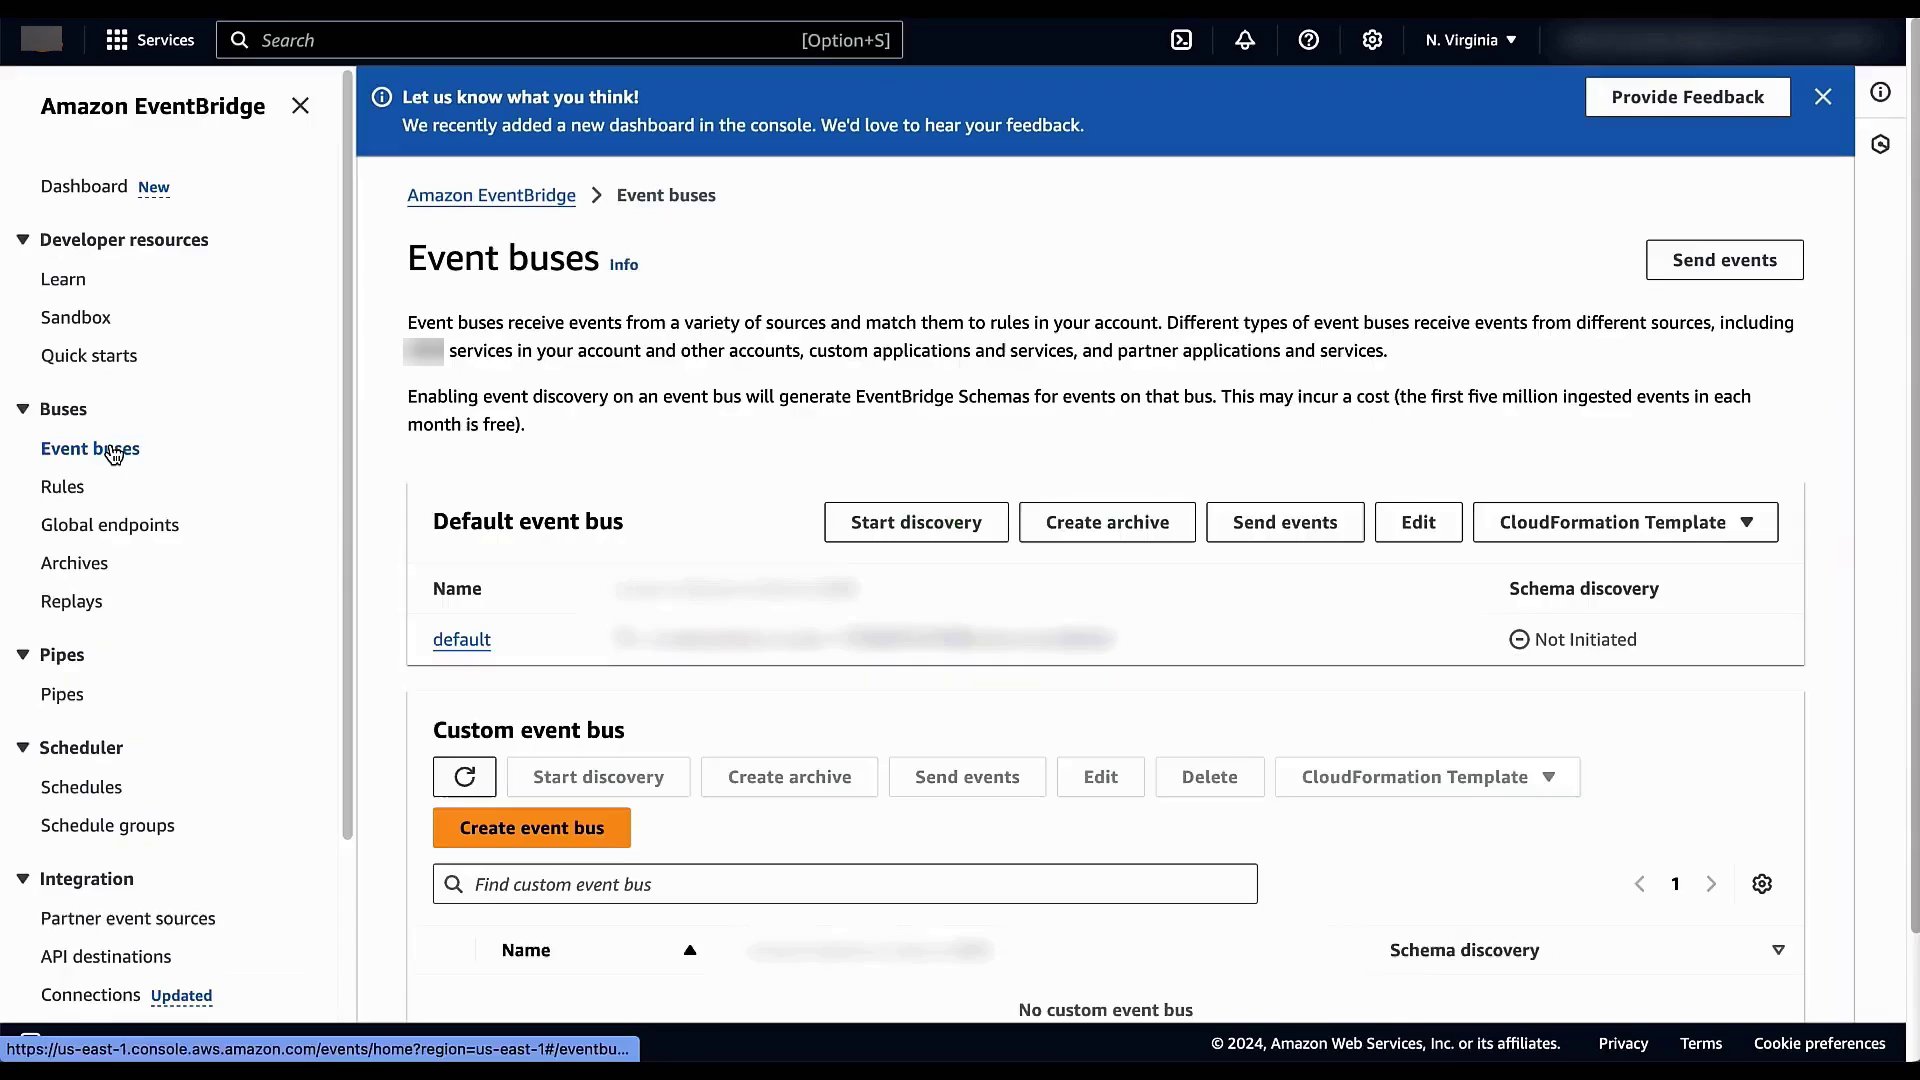The height and width of the screenshot is (1080, 1920).
Task: Open Rules in sidebar
Action: pos(62,487)
